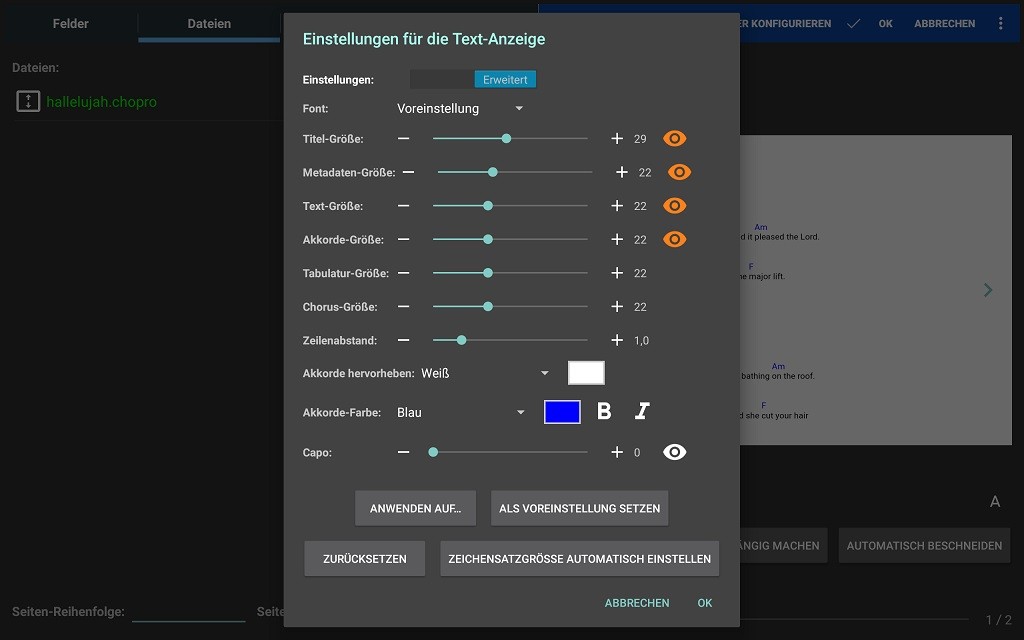The image size is (1024, 640).
Task: Click the Seiten-Reihenfolge input field
Action: [189, 612]
